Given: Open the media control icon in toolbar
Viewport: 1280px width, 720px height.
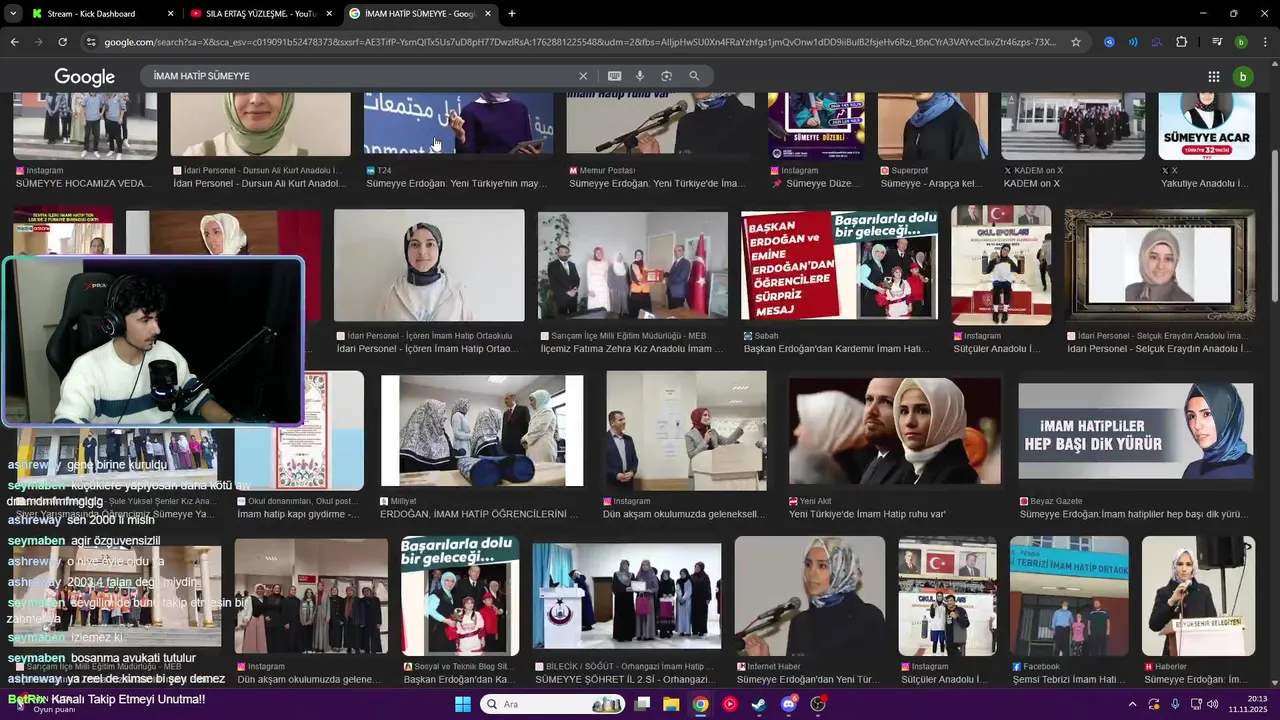Looking at the screenshot, I should [1217, 42].
